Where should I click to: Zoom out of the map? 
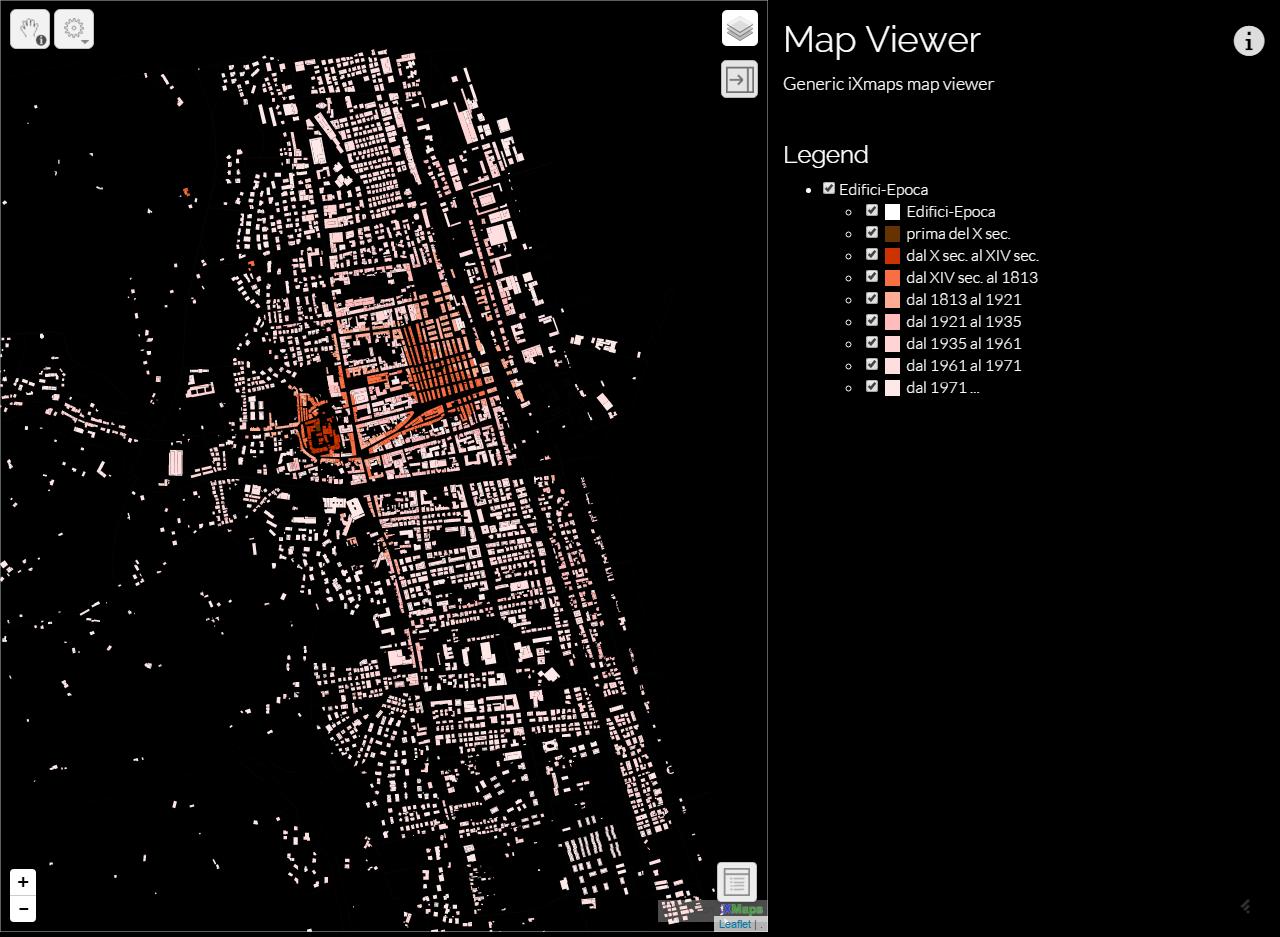(23, 908)
